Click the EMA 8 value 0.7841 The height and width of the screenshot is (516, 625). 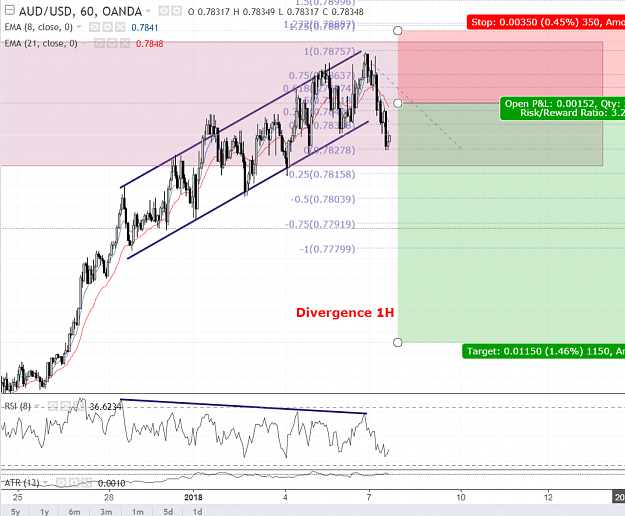point(145,27)
